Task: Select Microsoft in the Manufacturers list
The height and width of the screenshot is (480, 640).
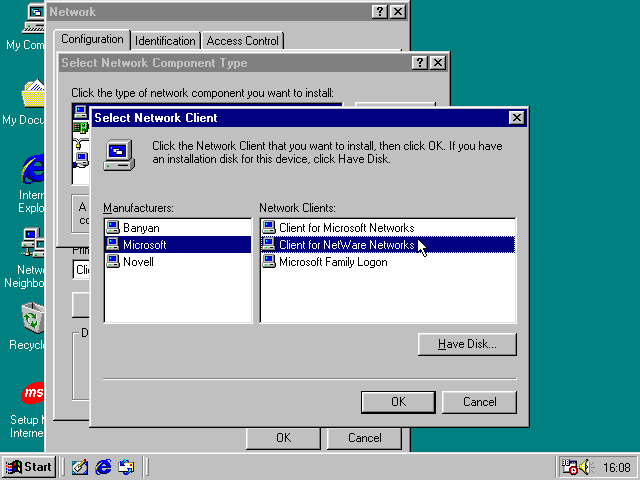Action: coord(178,244)
